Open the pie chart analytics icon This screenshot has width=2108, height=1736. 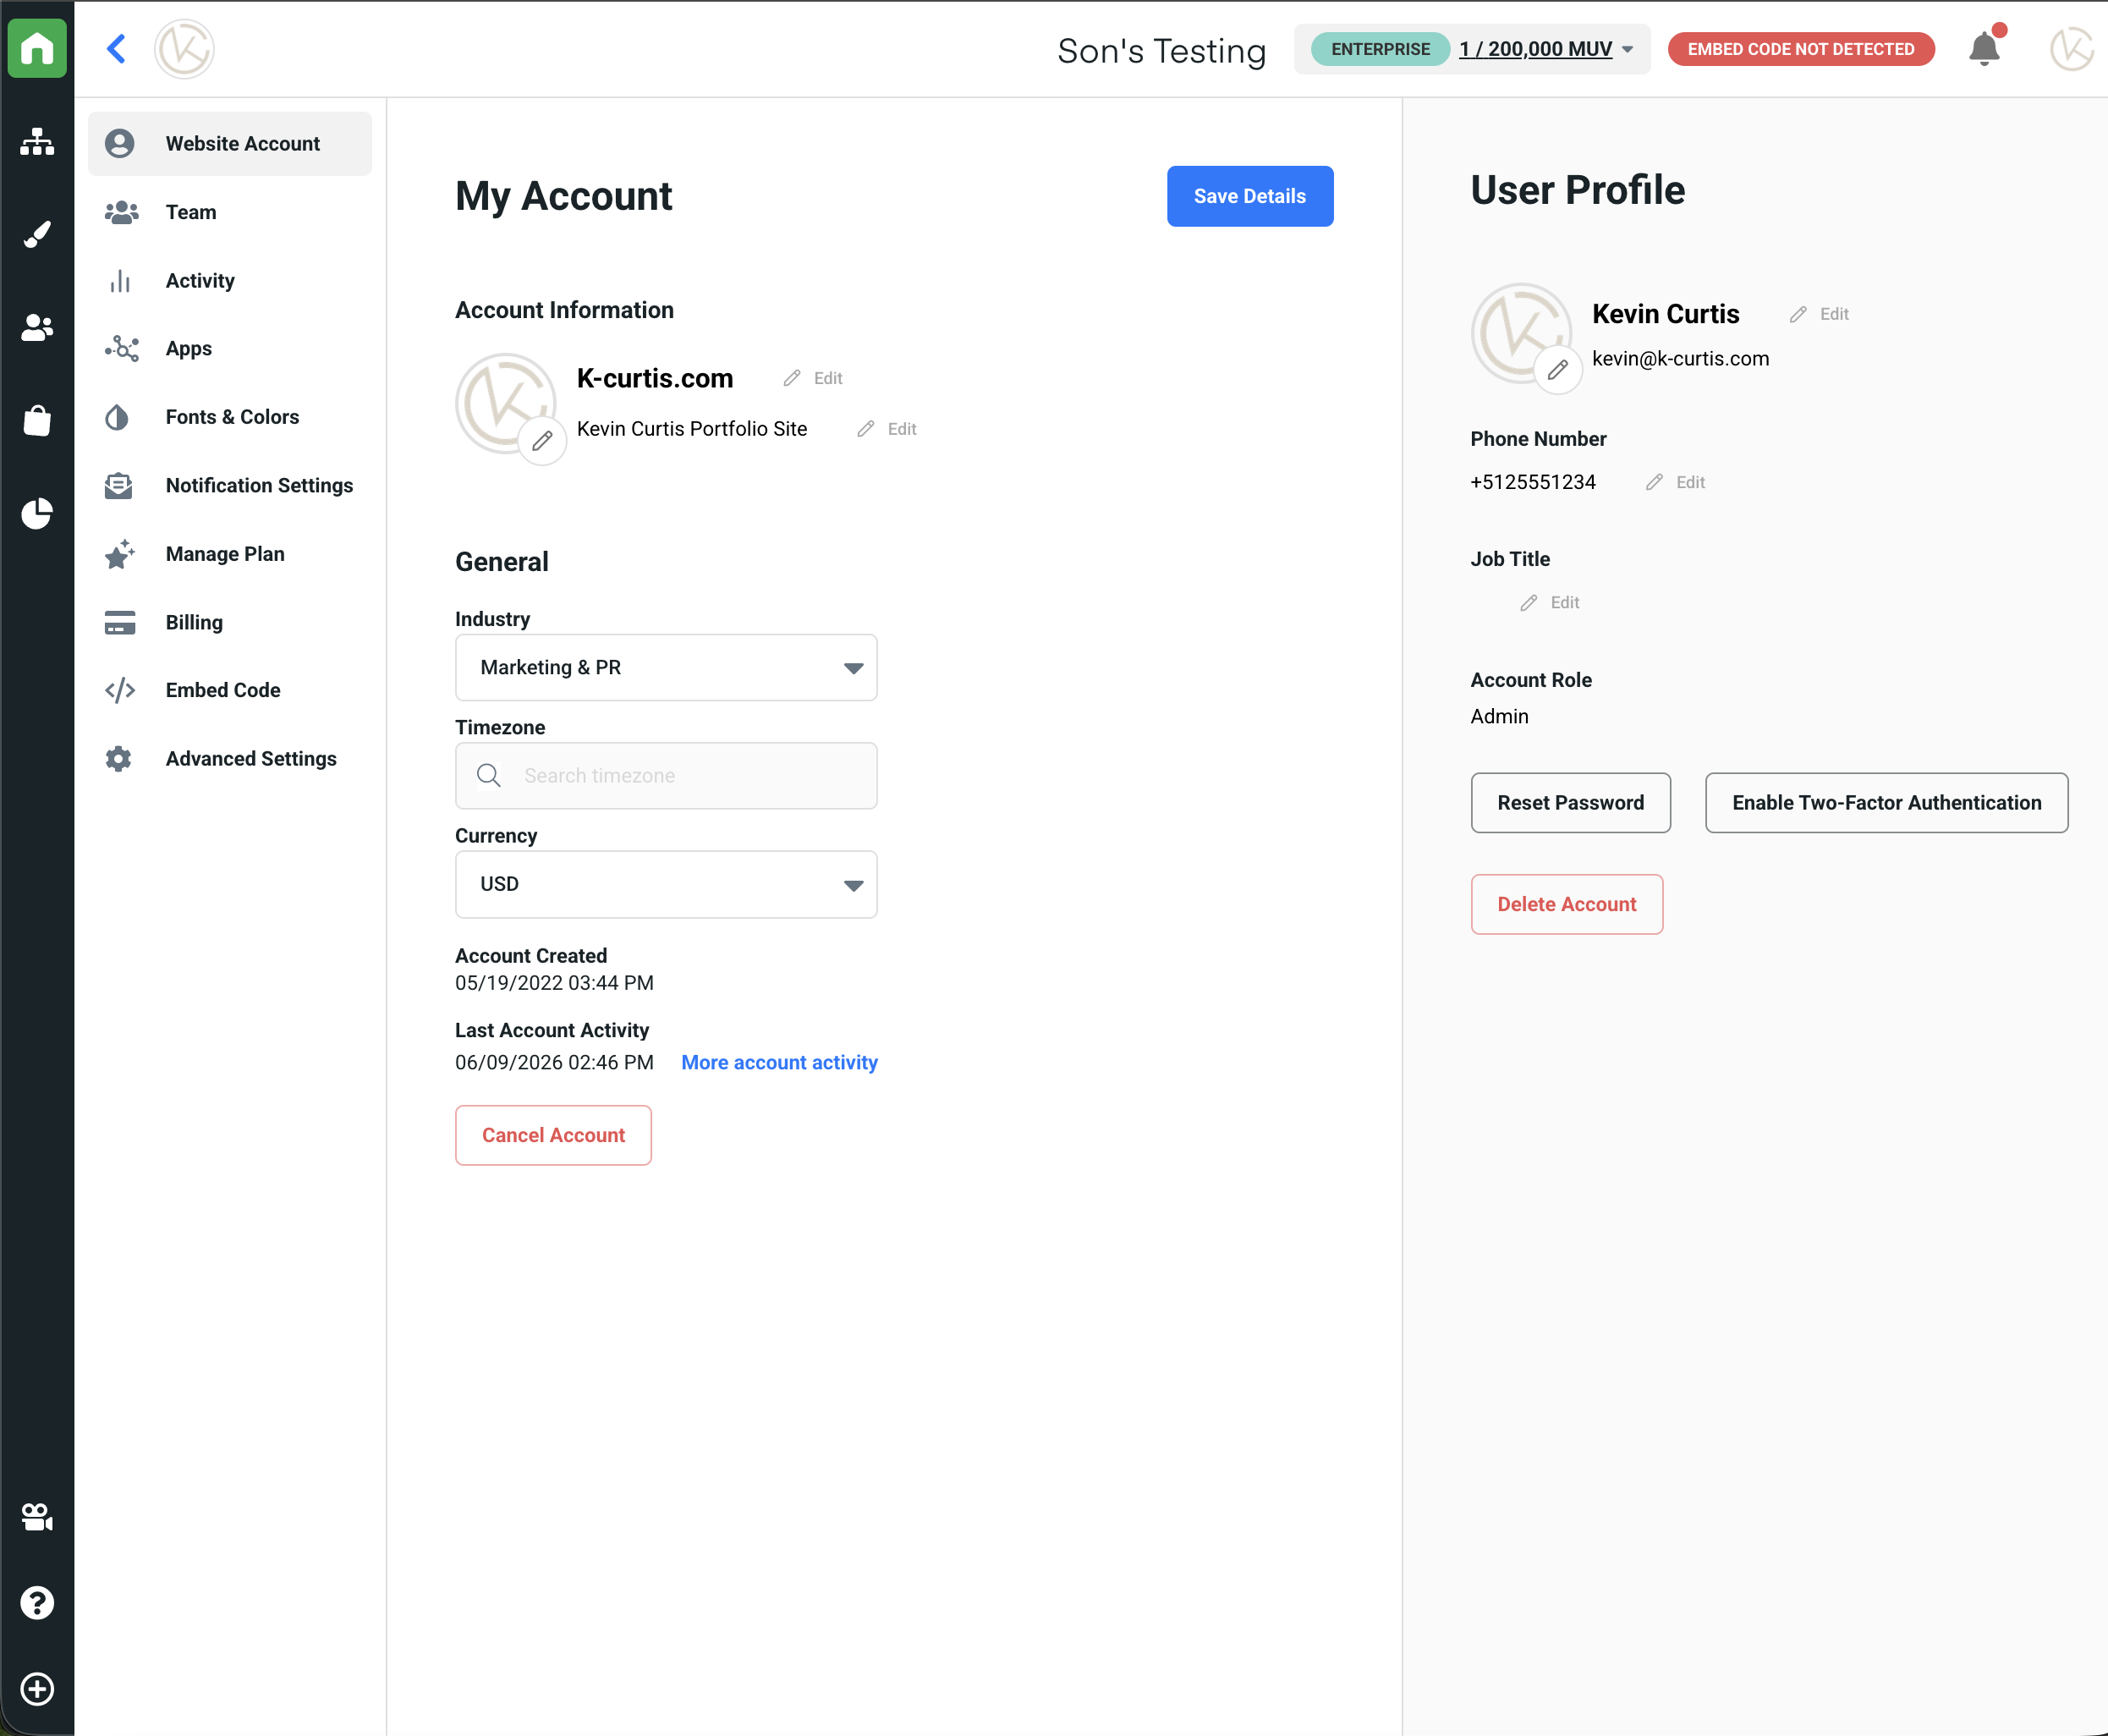coord(37,513)
